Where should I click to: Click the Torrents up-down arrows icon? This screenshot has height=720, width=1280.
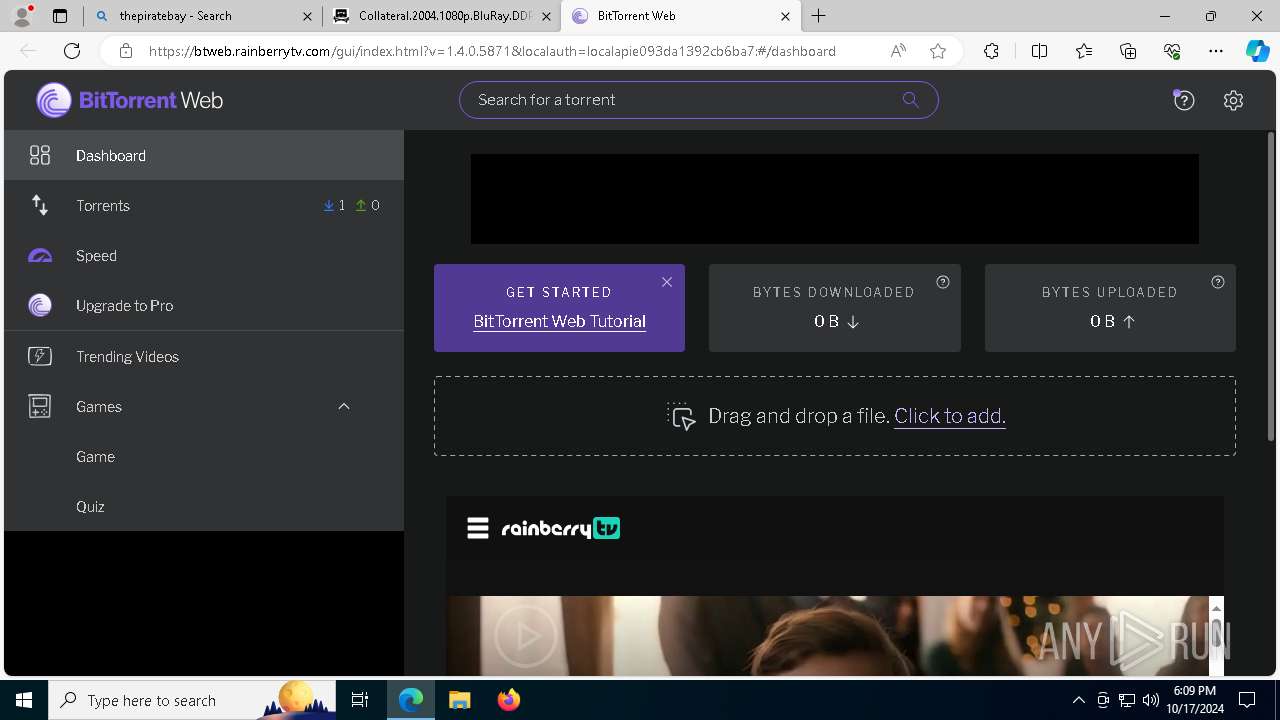pyautogui.click(x=40, y=205)
